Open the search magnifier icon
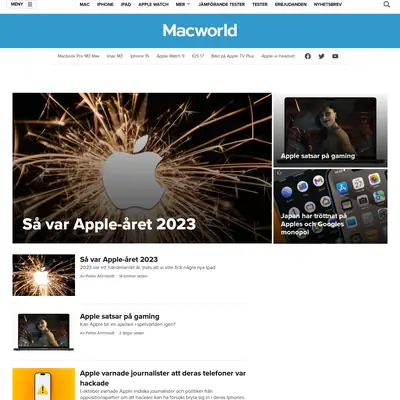 (x=387, y=4)
